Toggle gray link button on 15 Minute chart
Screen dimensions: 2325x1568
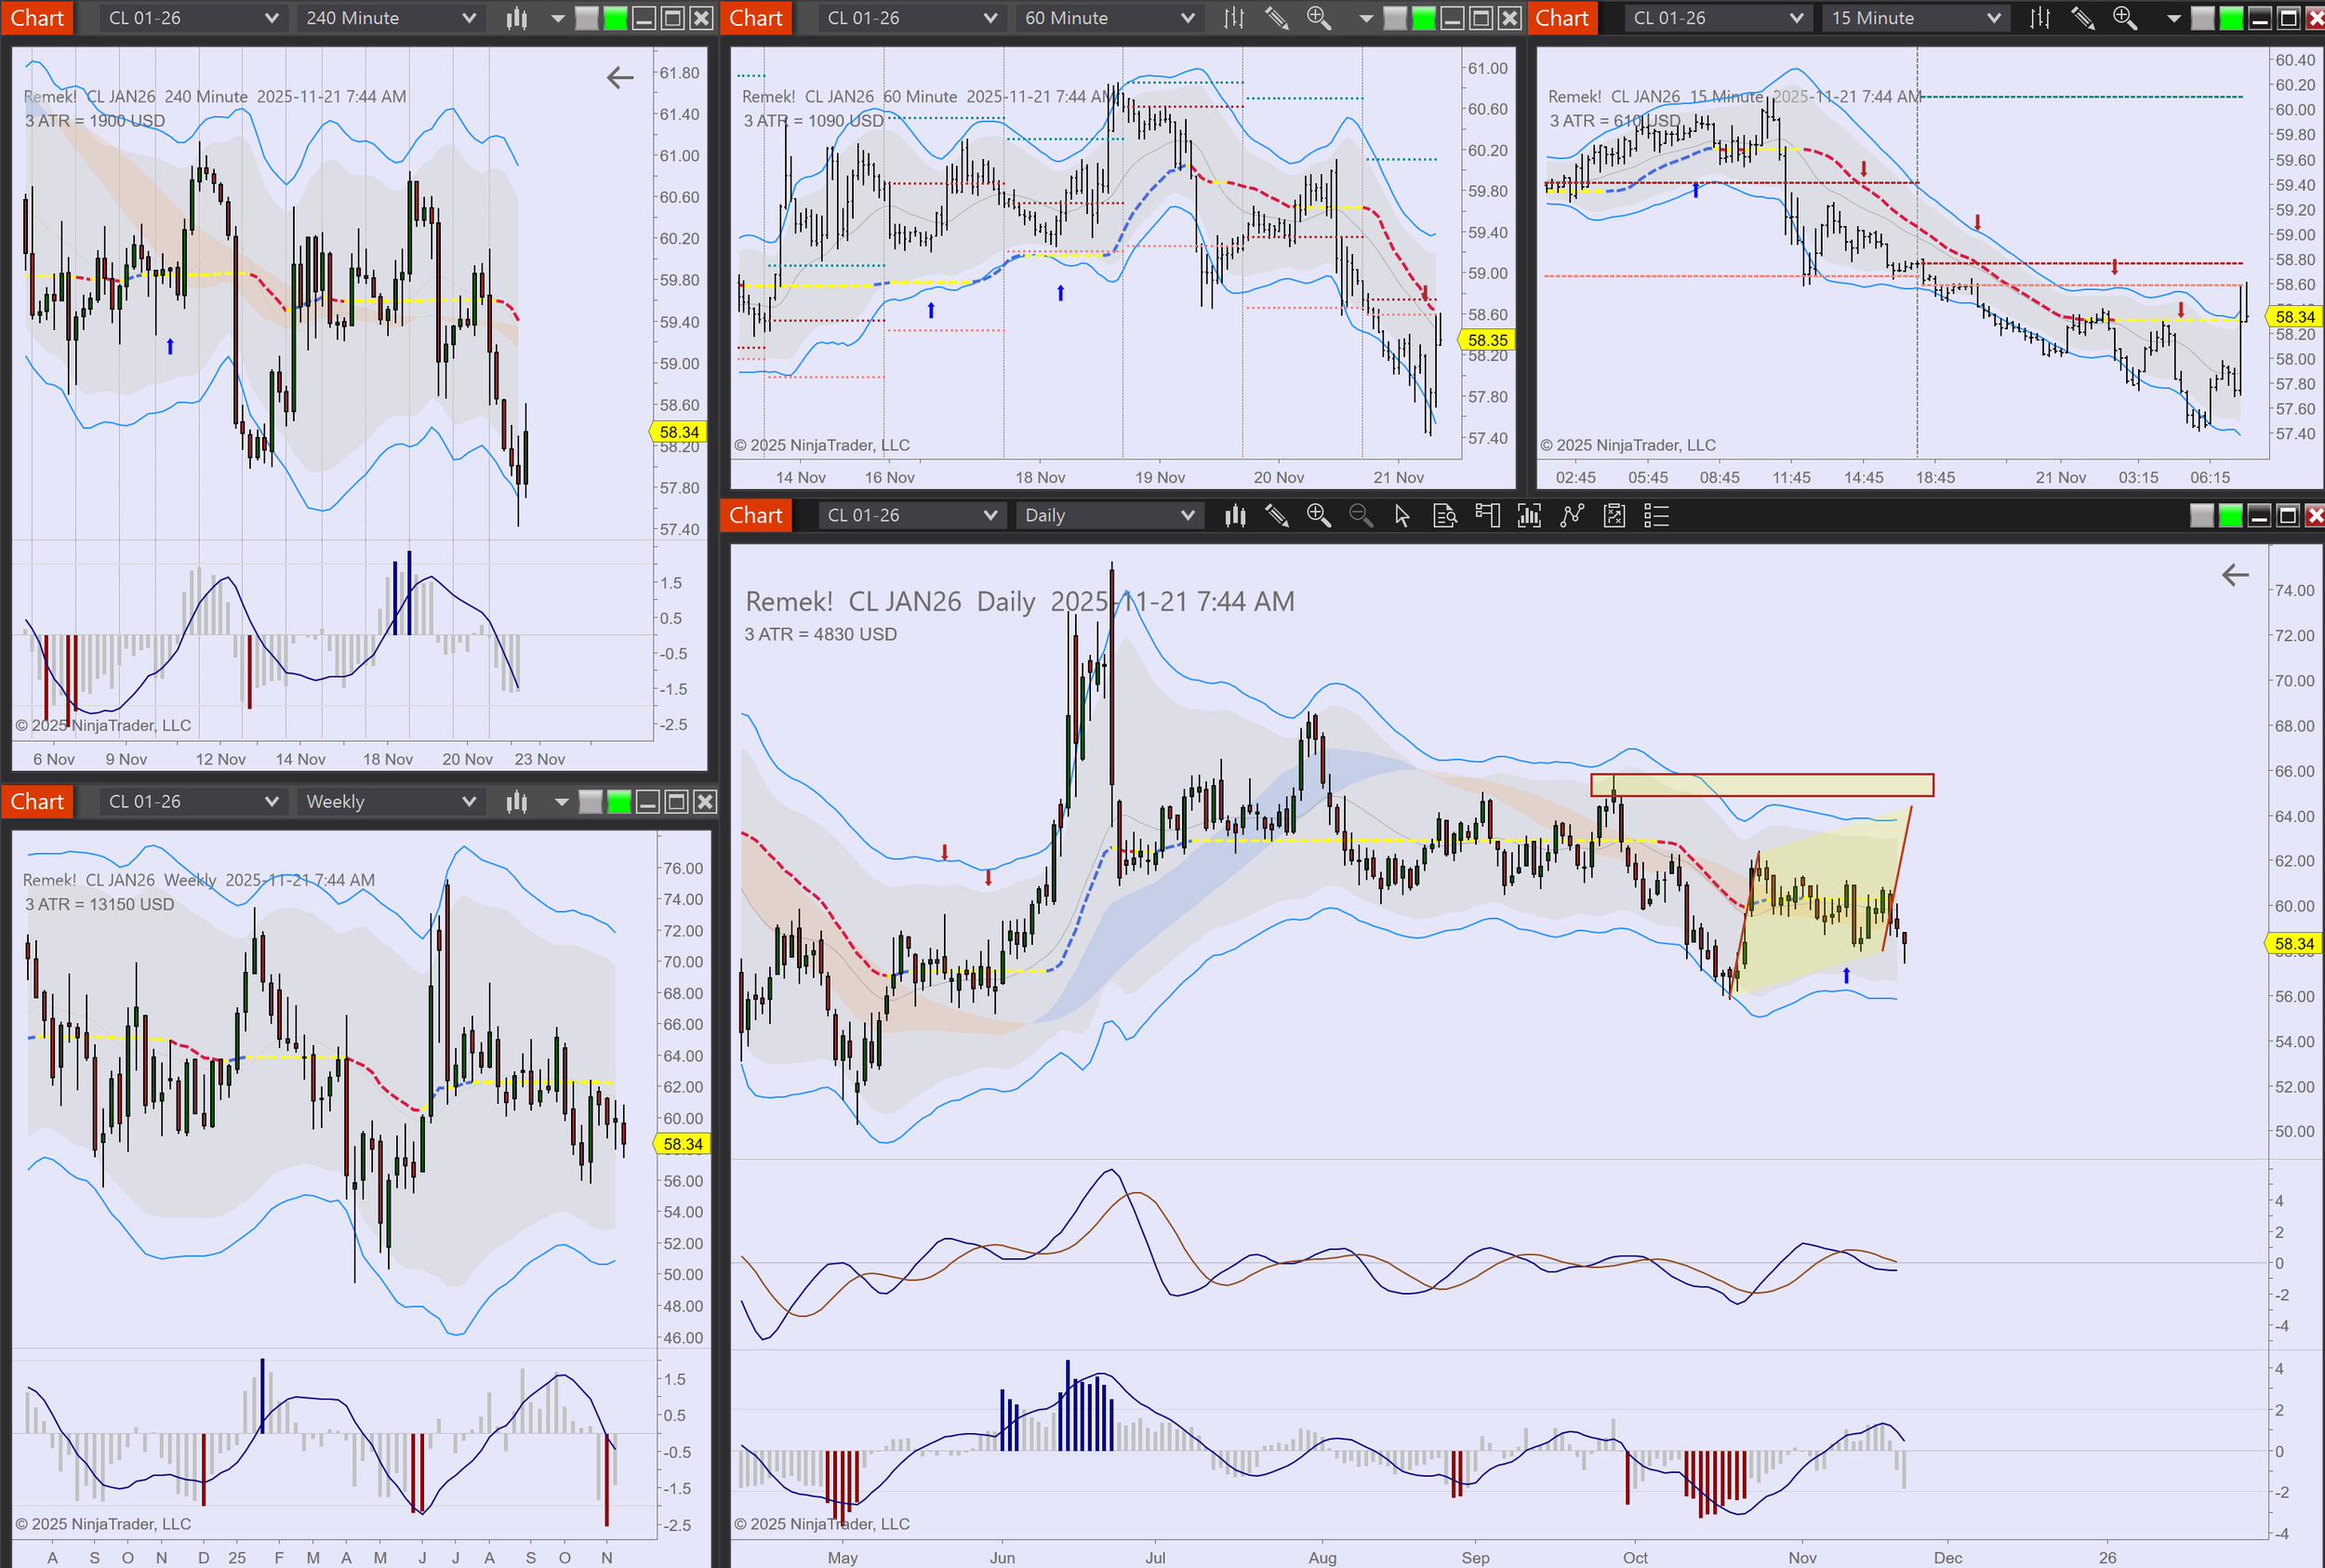2202,18
